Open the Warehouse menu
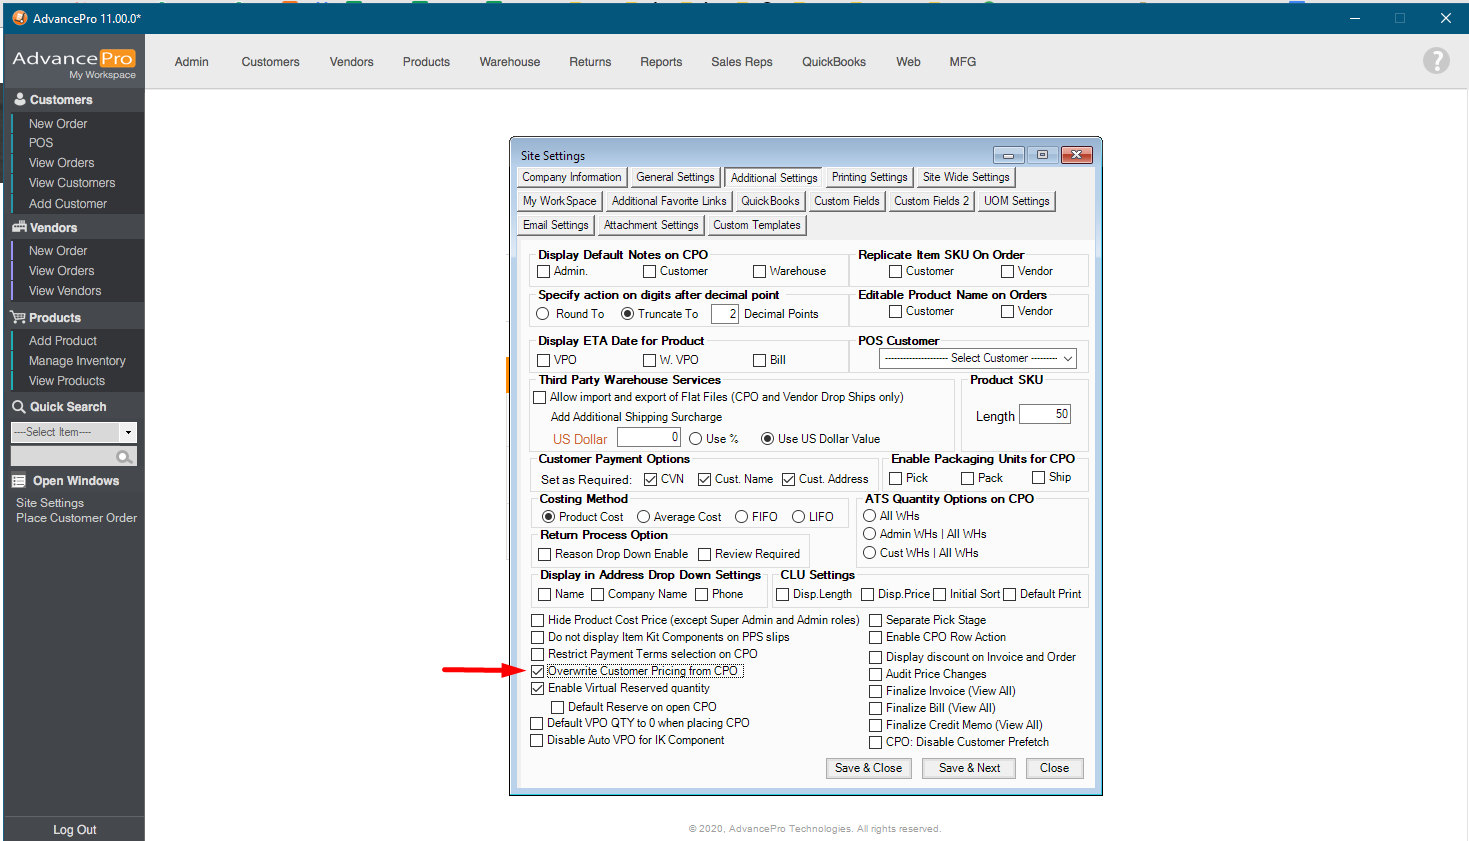Viewport: 1469px width, 841px height. (x=509, y=62)
